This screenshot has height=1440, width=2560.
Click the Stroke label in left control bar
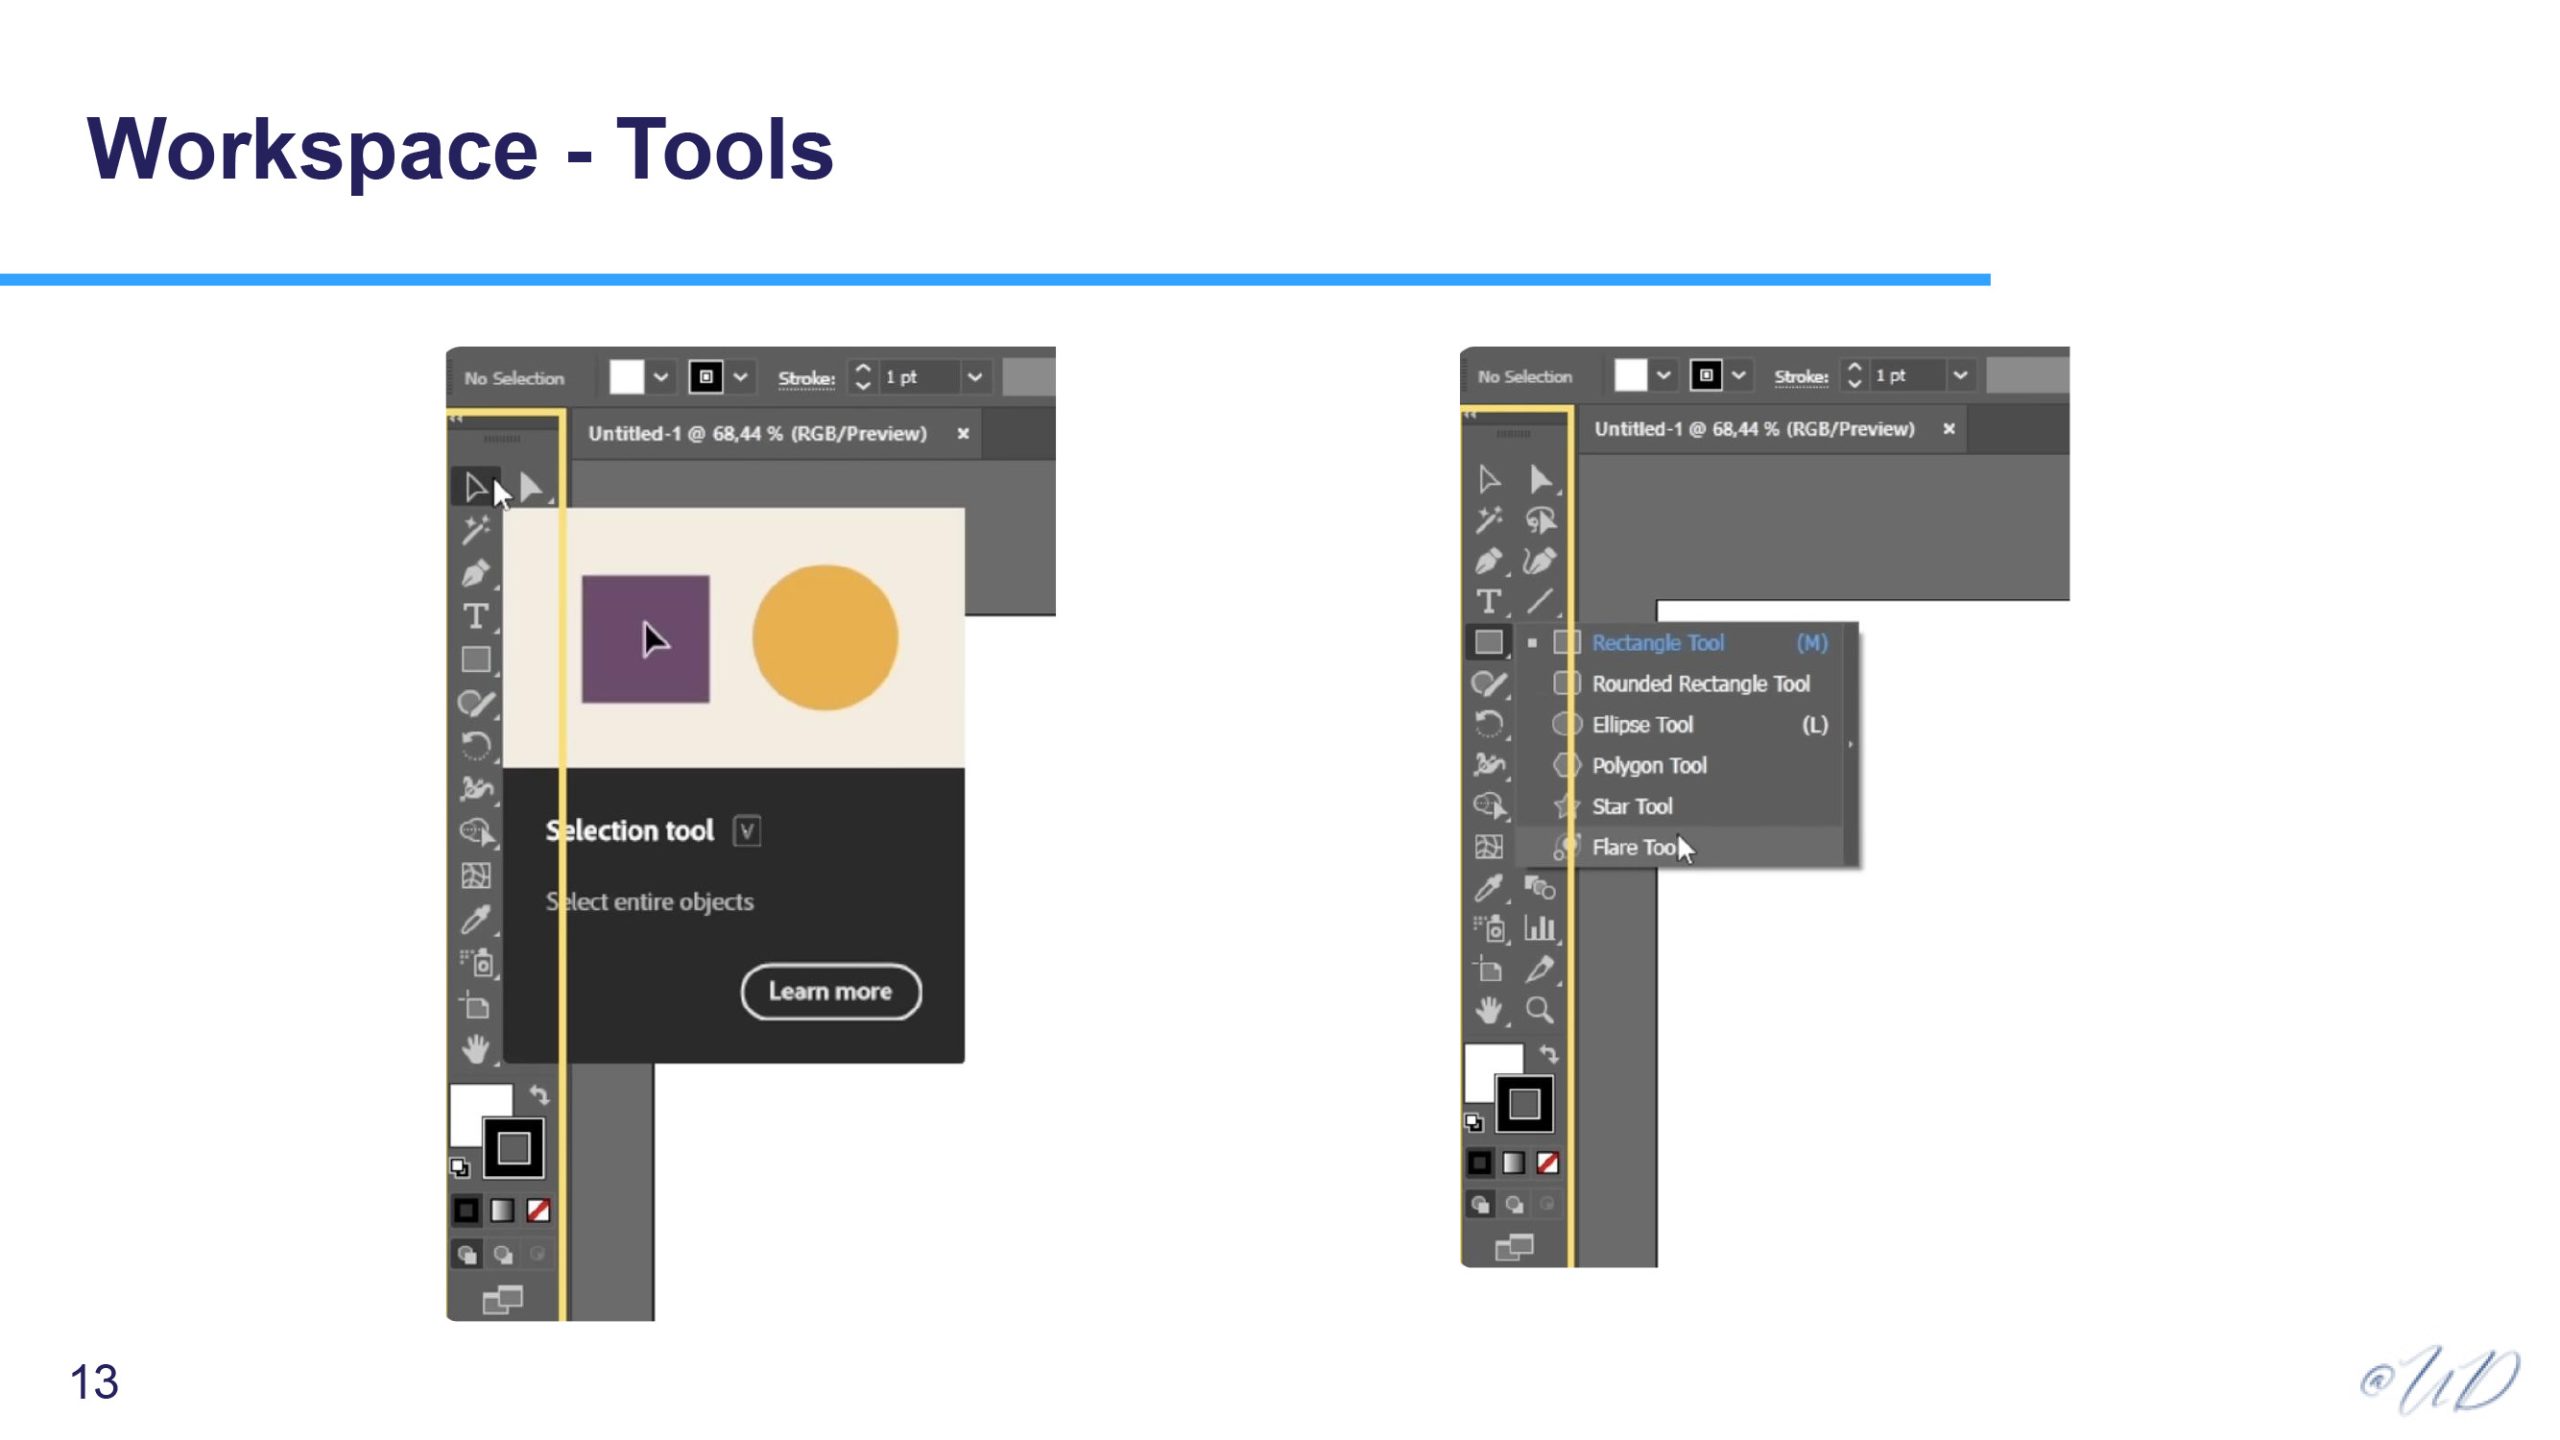tap(806, 379)
